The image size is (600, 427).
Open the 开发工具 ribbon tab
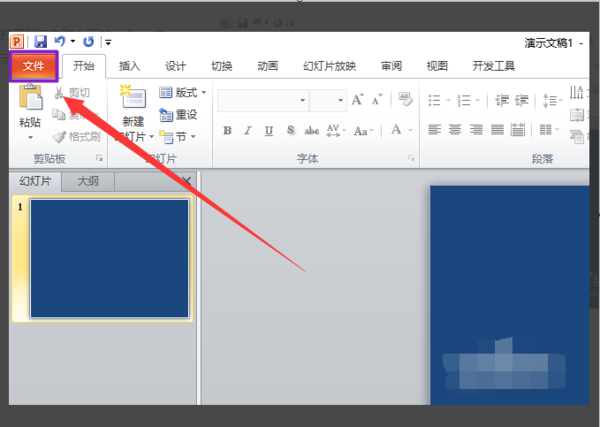[x=494, y=66]
